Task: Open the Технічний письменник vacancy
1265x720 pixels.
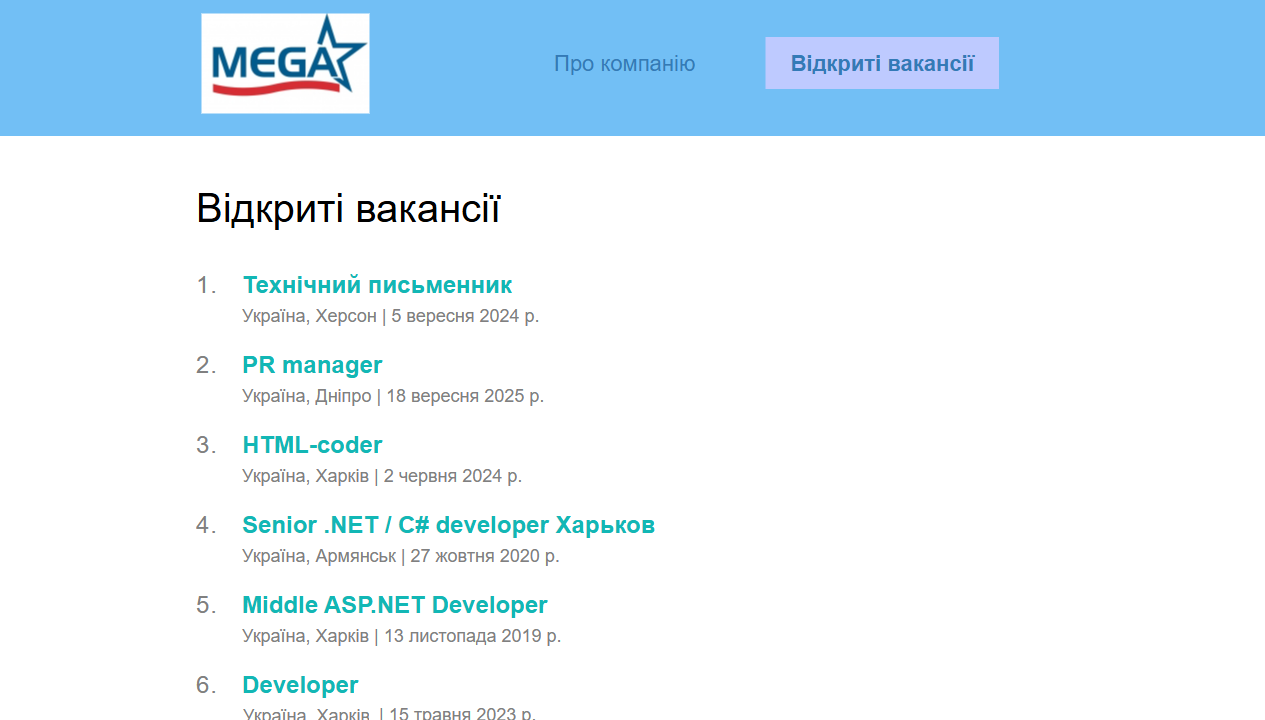Action: pos(377,285)
